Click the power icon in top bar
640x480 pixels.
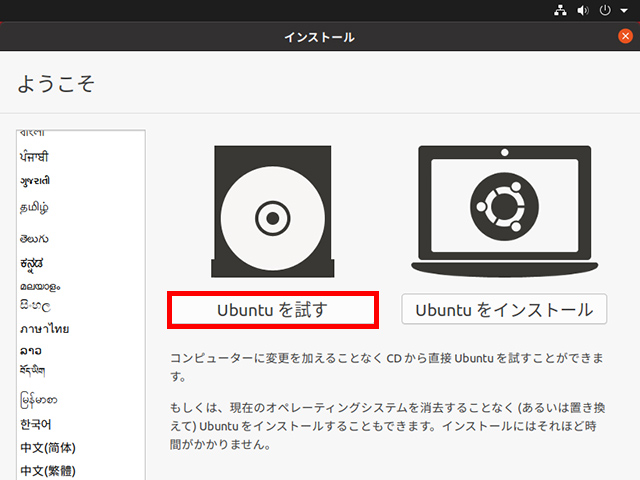(x=605, y=10)
